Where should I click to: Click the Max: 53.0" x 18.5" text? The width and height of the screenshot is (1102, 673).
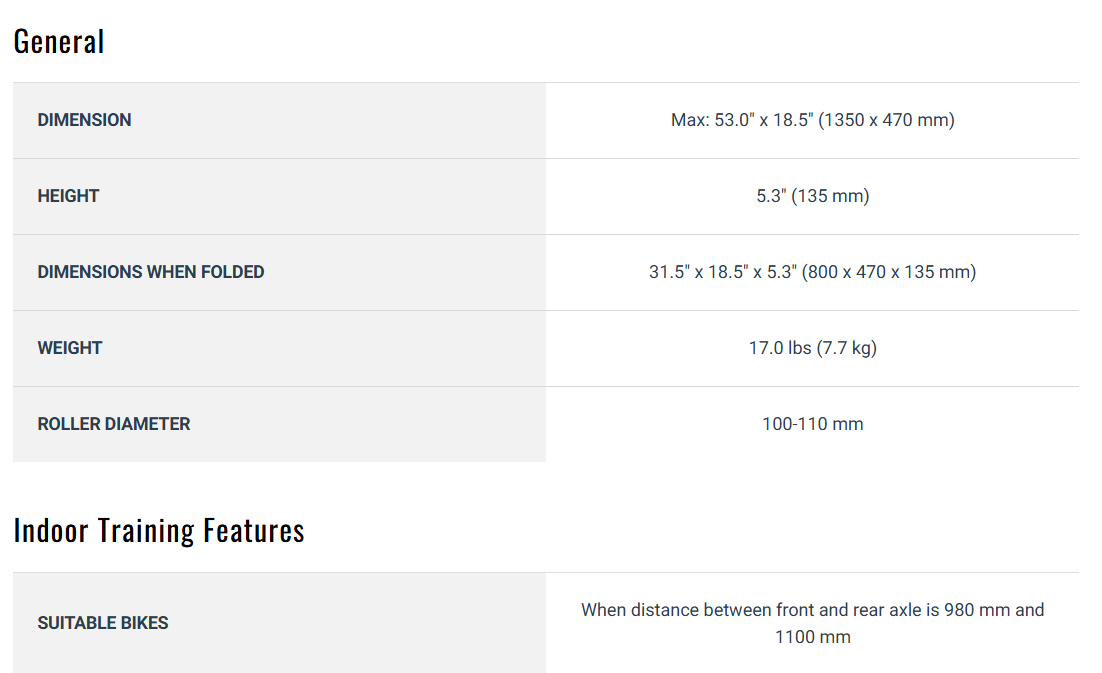point(742,120)
